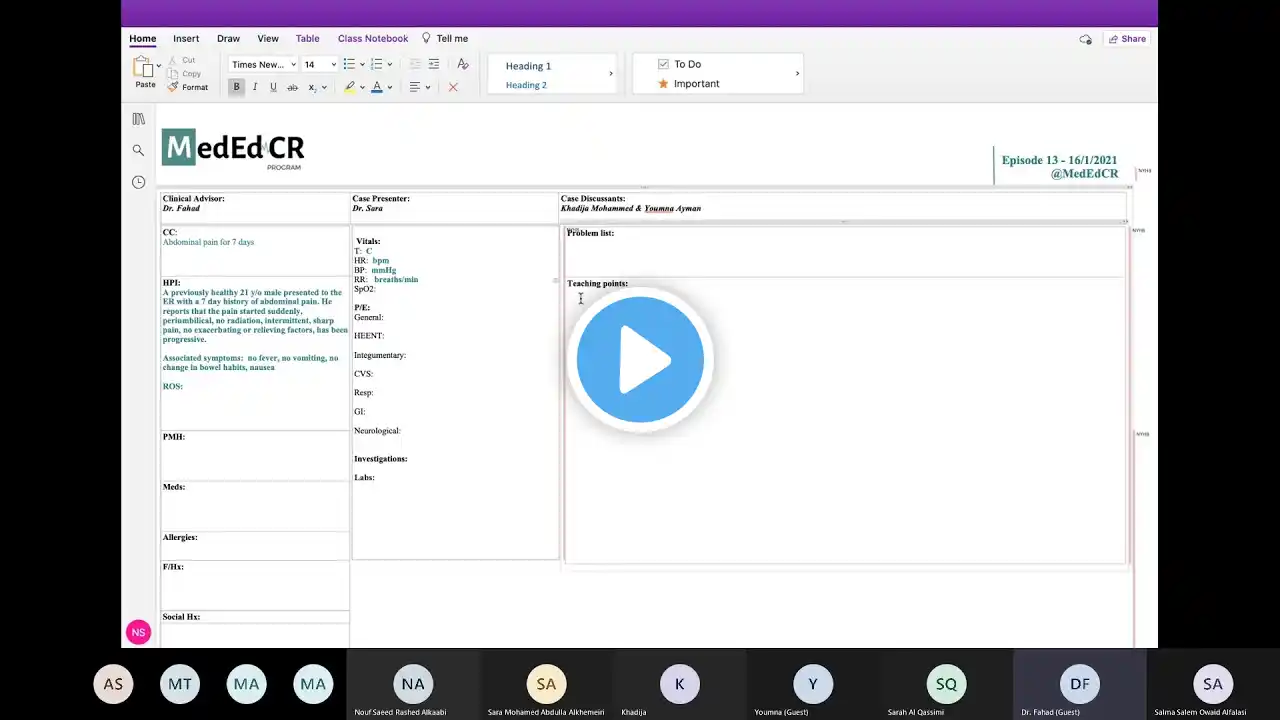Expand the numbered list style dropdown arrow

pyautogui.click(x=389, y=64)
